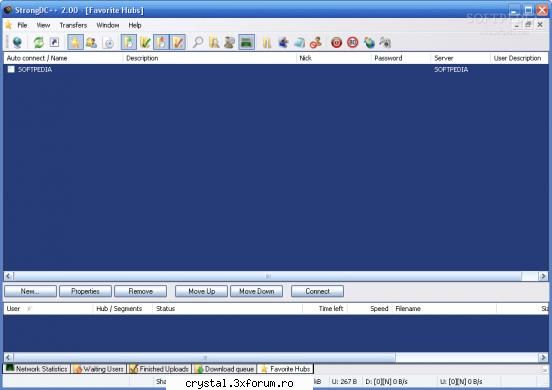Image resolution: width=552 pixels, height=390 pixels.
Task: Sort by the Nick column header
Action: pos(334,58)
